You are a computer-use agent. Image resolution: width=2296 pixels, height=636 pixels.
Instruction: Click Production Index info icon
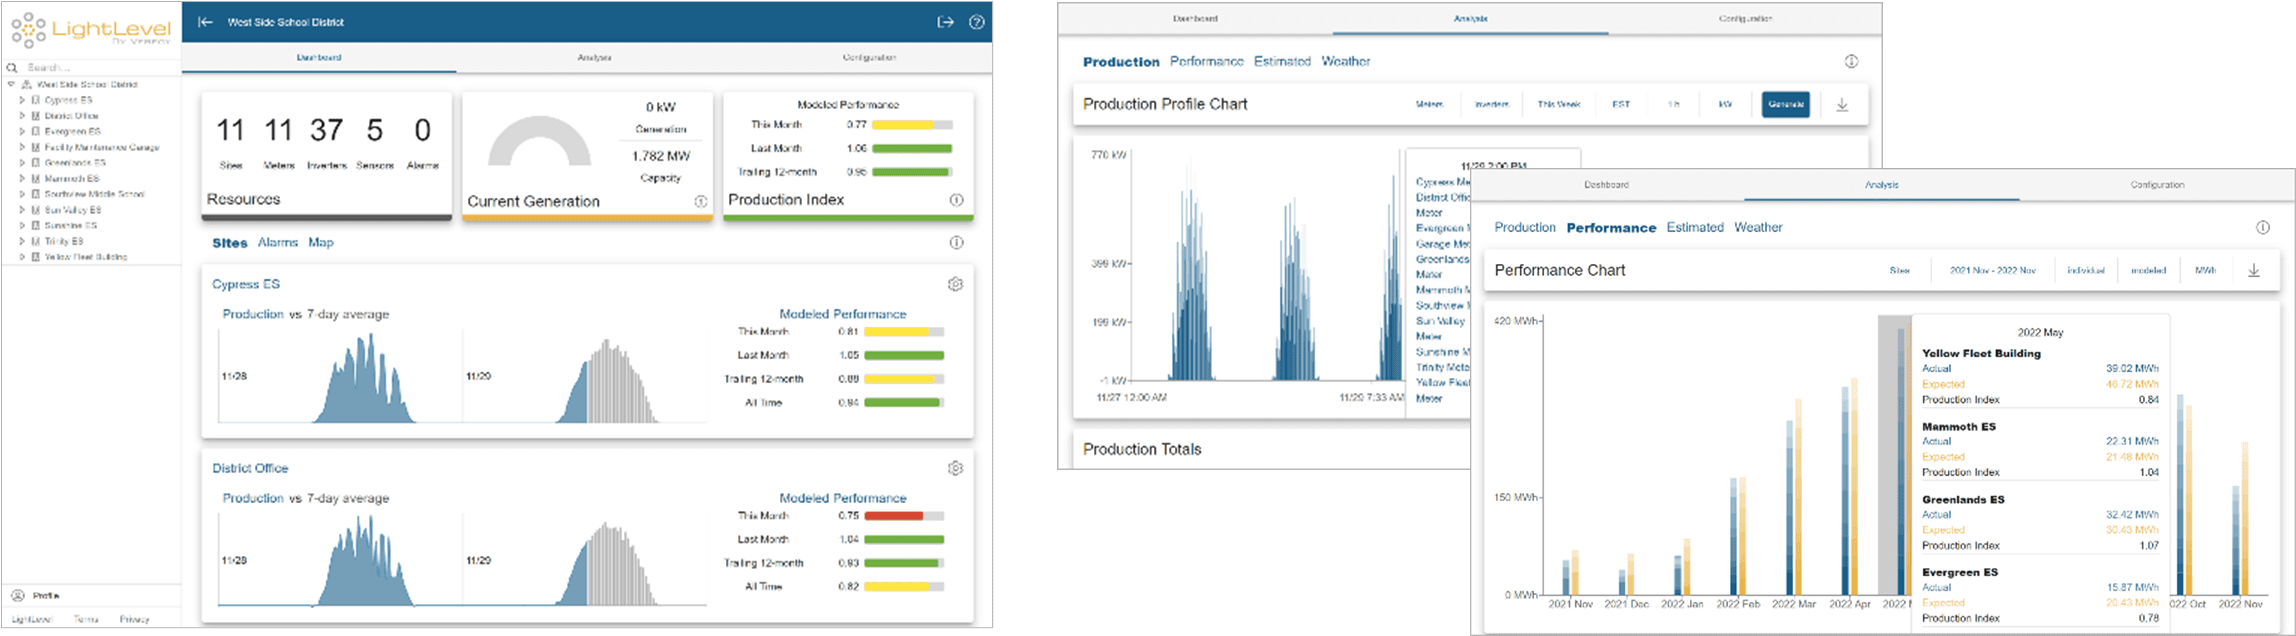pos(956,200)
